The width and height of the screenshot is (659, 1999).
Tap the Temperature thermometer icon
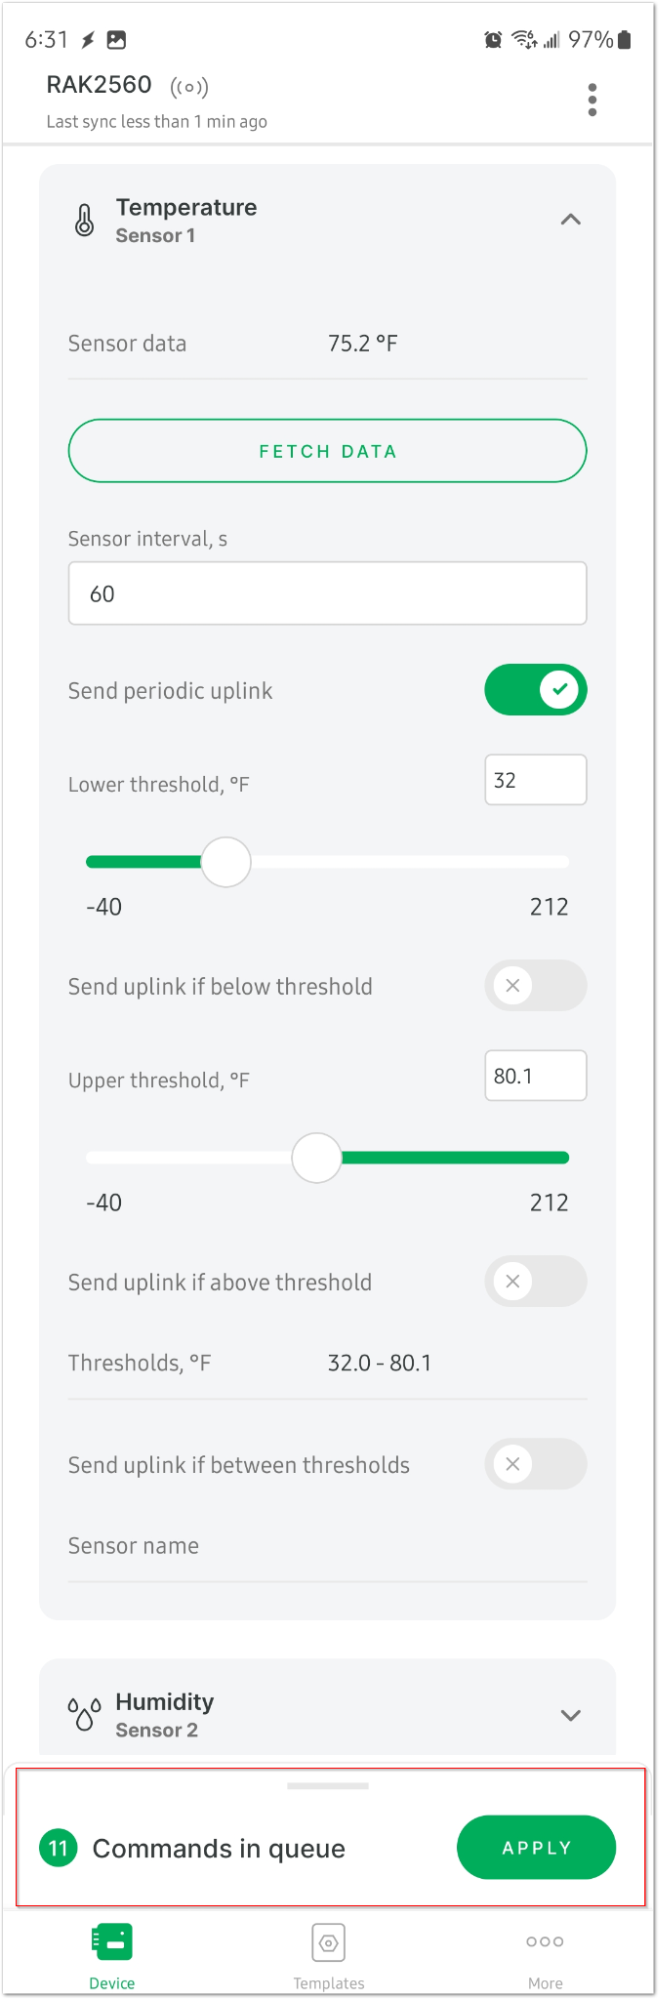point(85,220)
